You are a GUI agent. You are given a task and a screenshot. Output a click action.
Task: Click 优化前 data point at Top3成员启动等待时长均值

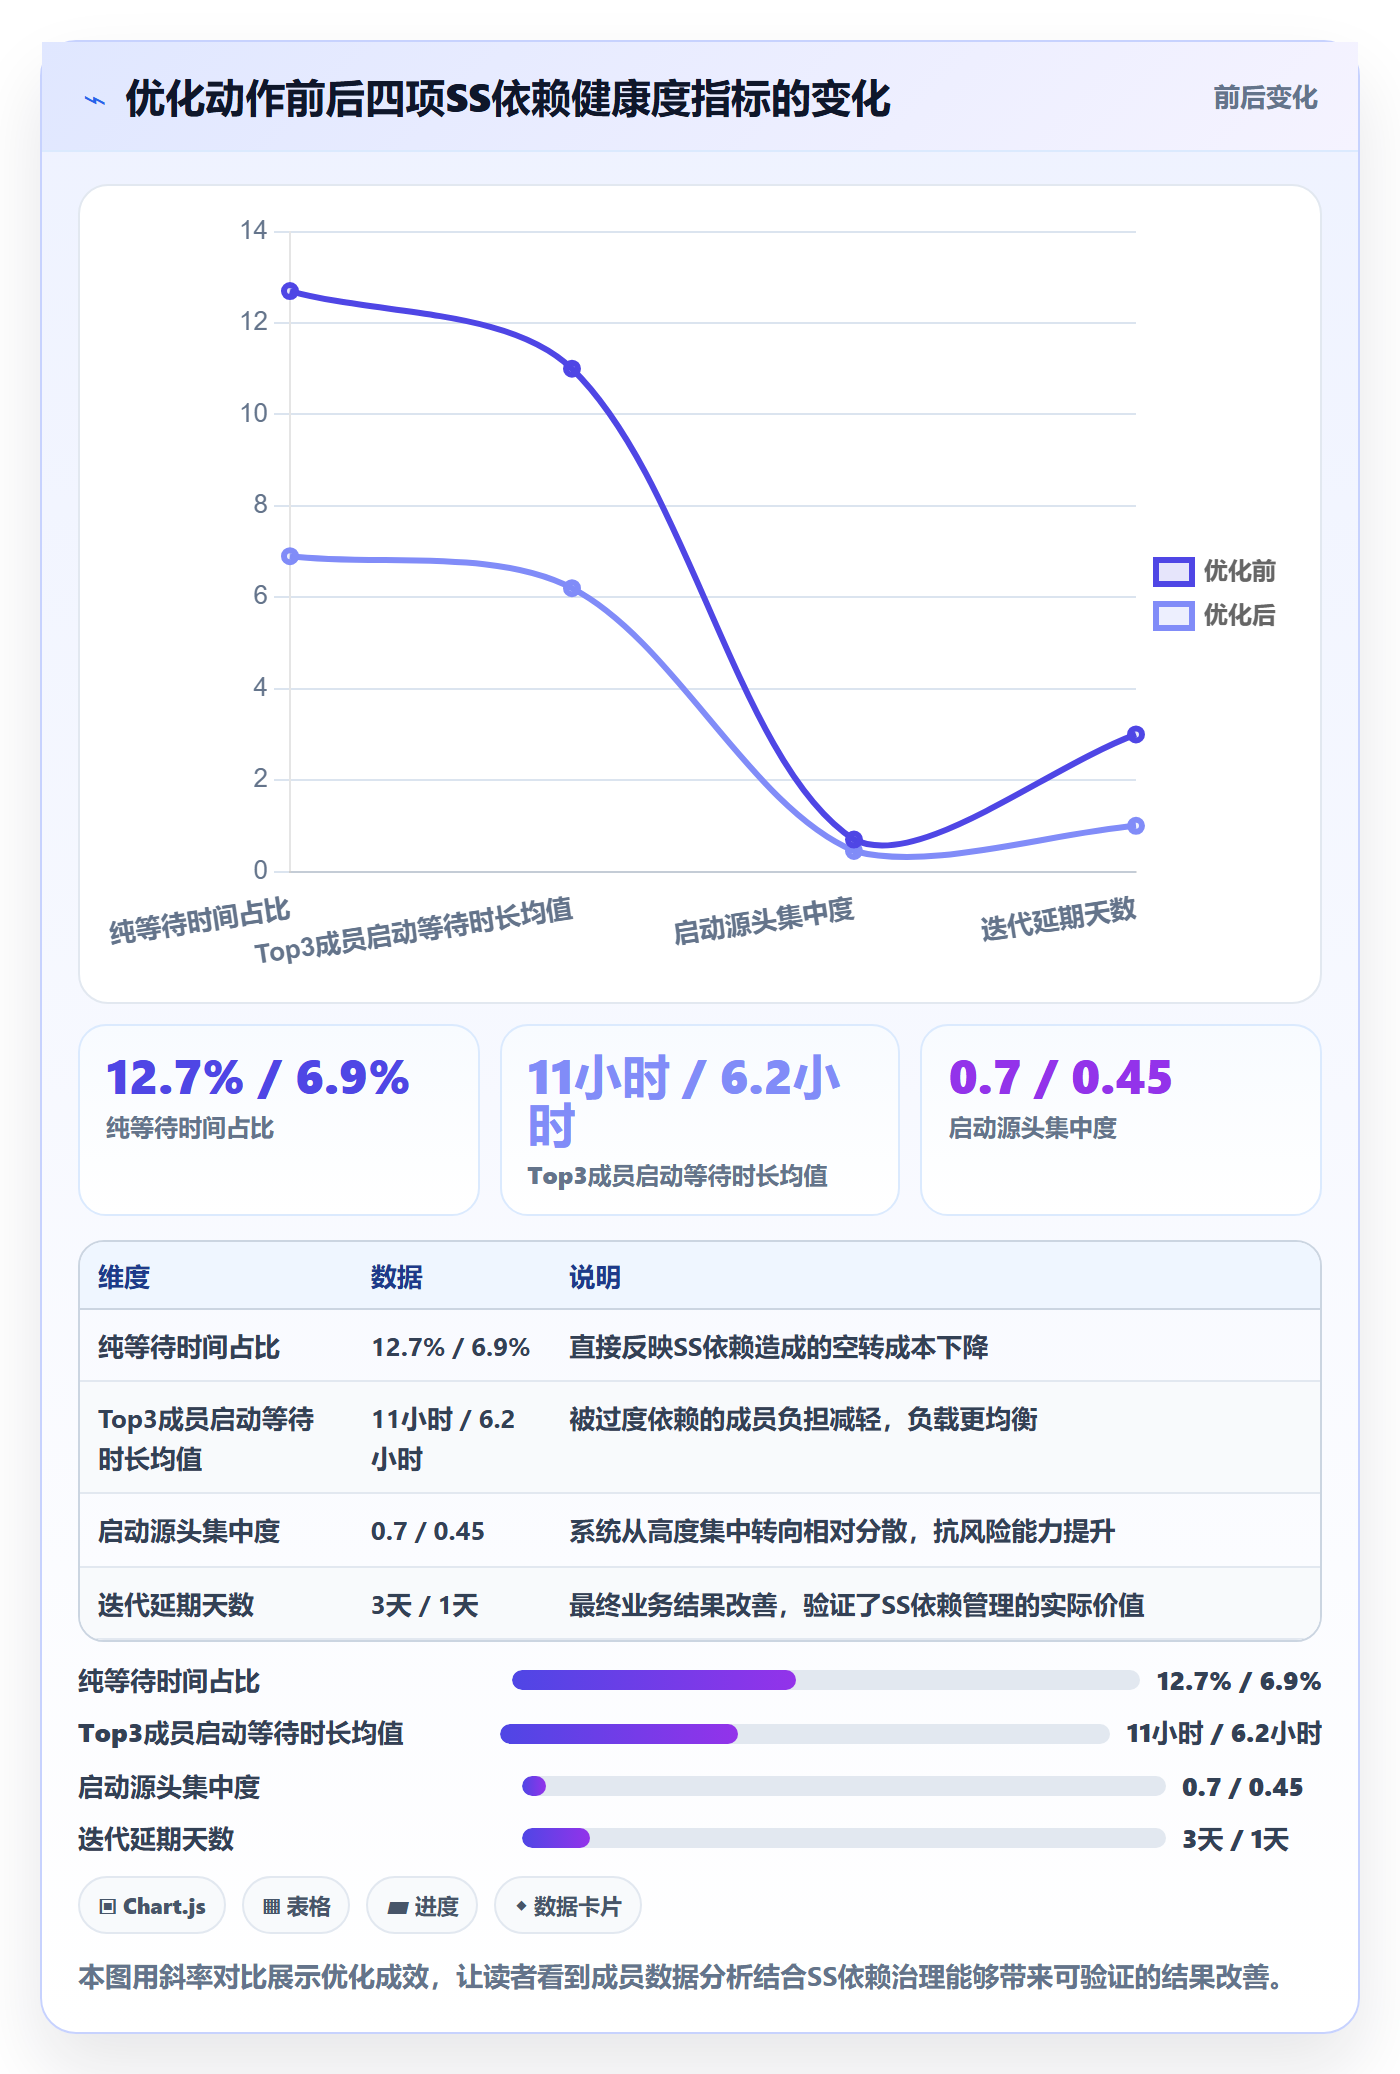[x=572, y=369]
